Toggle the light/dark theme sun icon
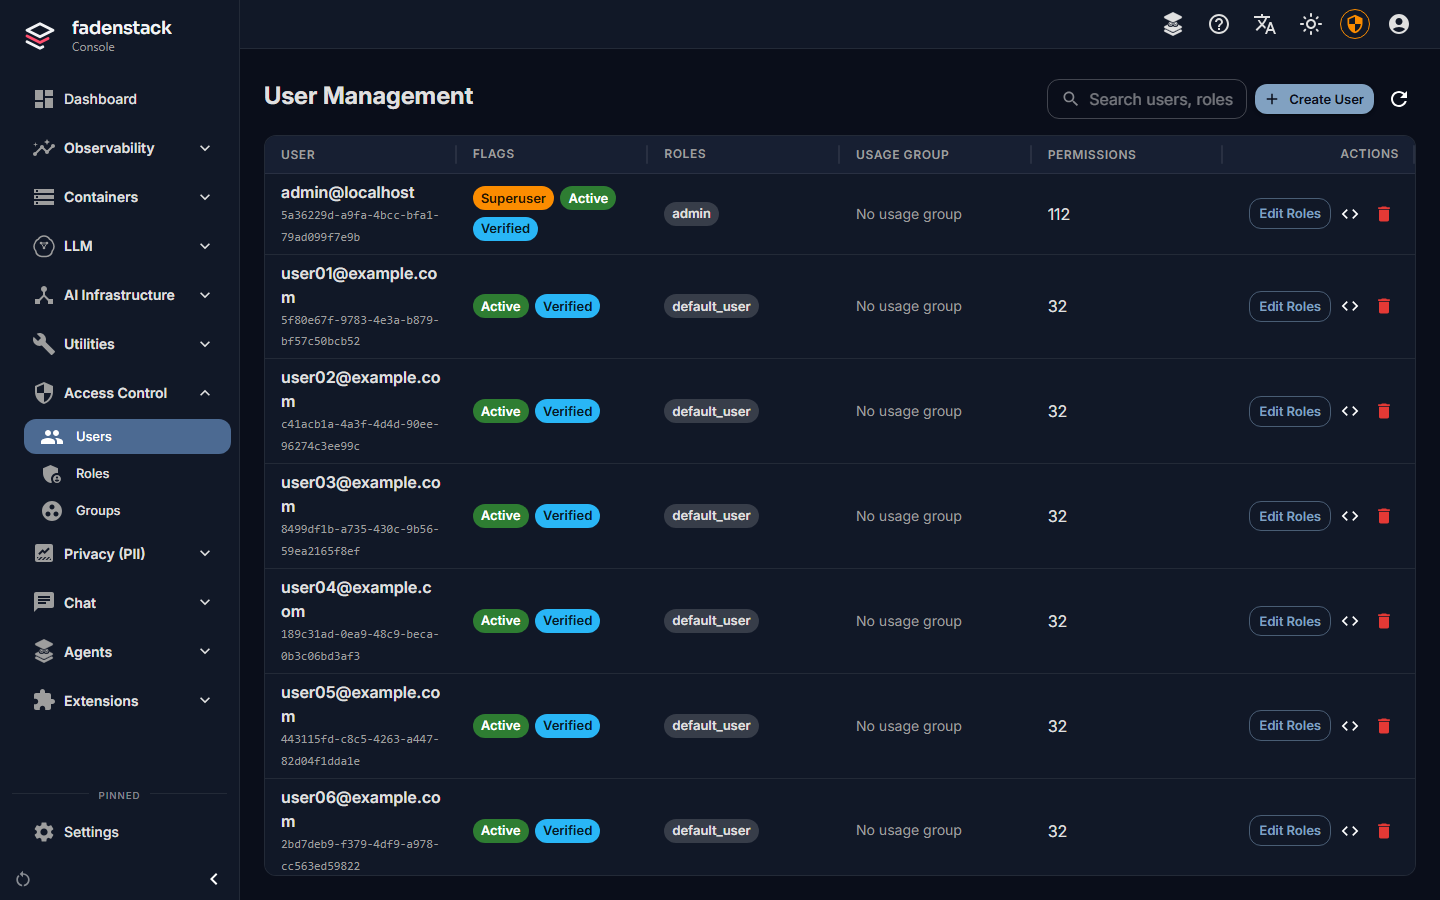This screenshot has height=900, width=1440. click(x=1311, y=24)
